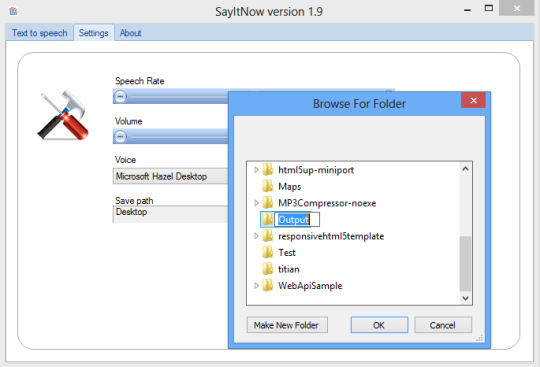Click the folder list scrollbar thumb
The image size is (540, 367).
pyautogui.click(x=466, y=264)
